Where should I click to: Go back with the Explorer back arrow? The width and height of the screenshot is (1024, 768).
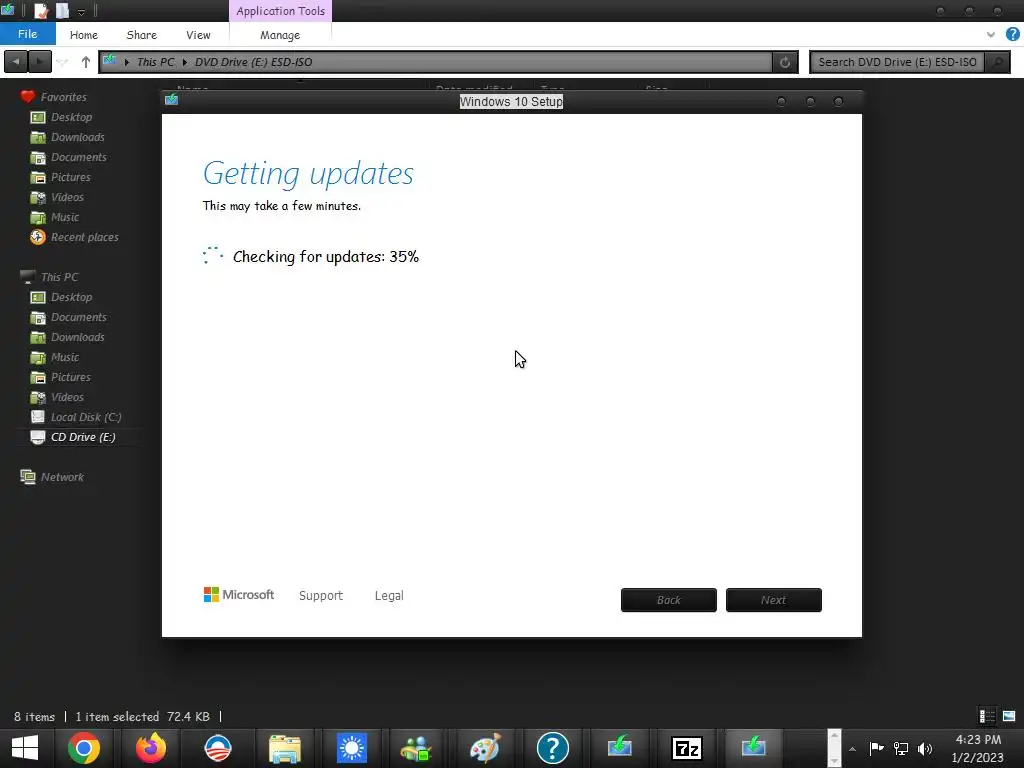(16, 62)
